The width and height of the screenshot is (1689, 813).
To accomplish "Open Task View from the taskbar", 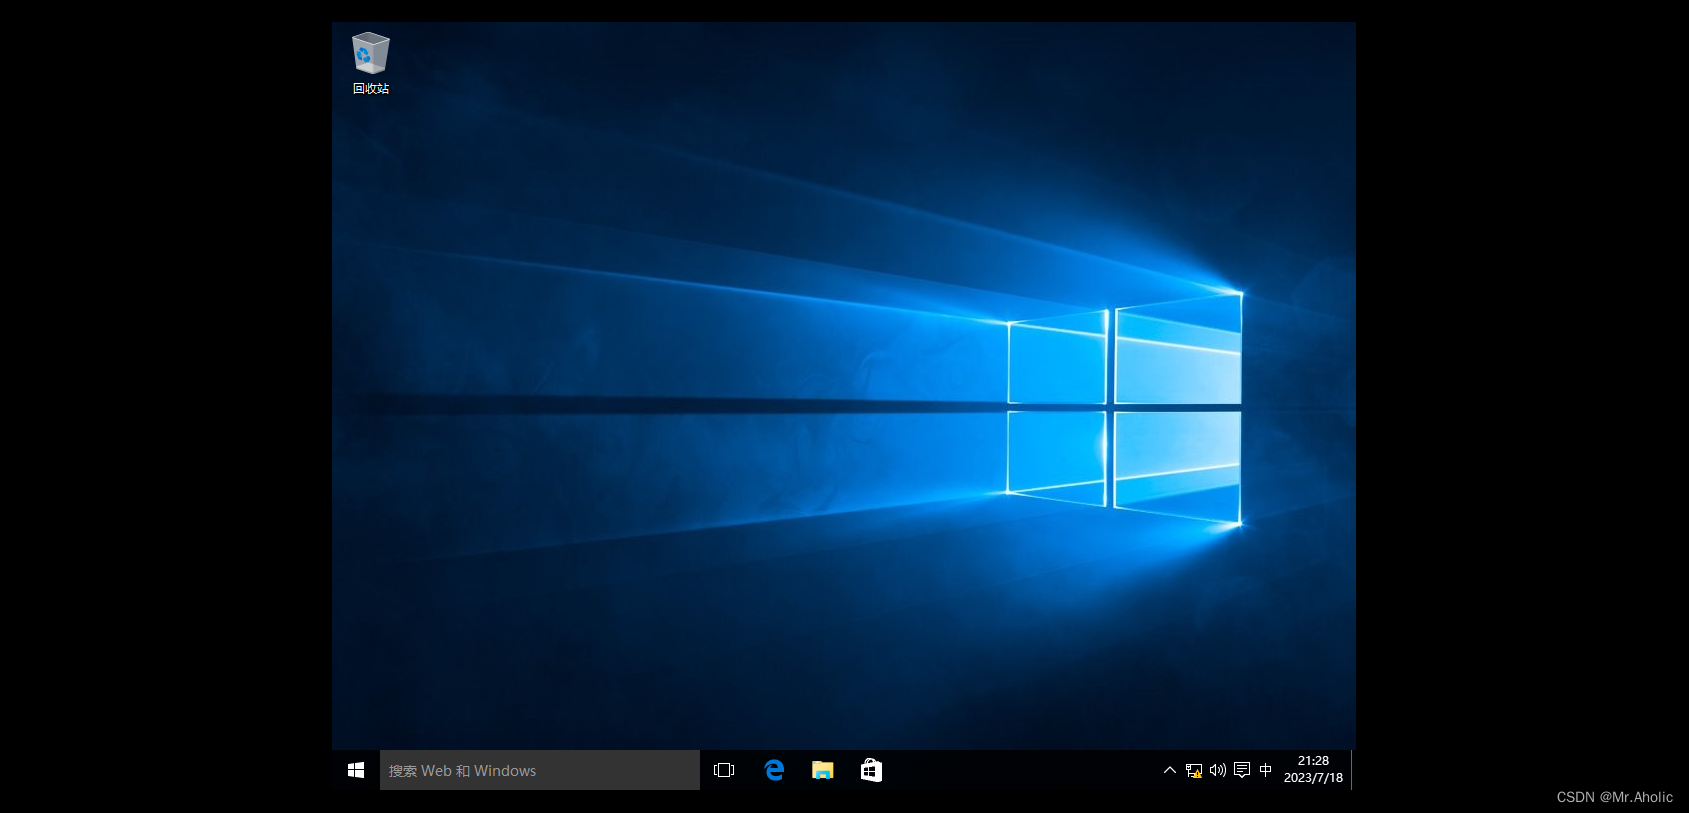I will tap(724, 770).
